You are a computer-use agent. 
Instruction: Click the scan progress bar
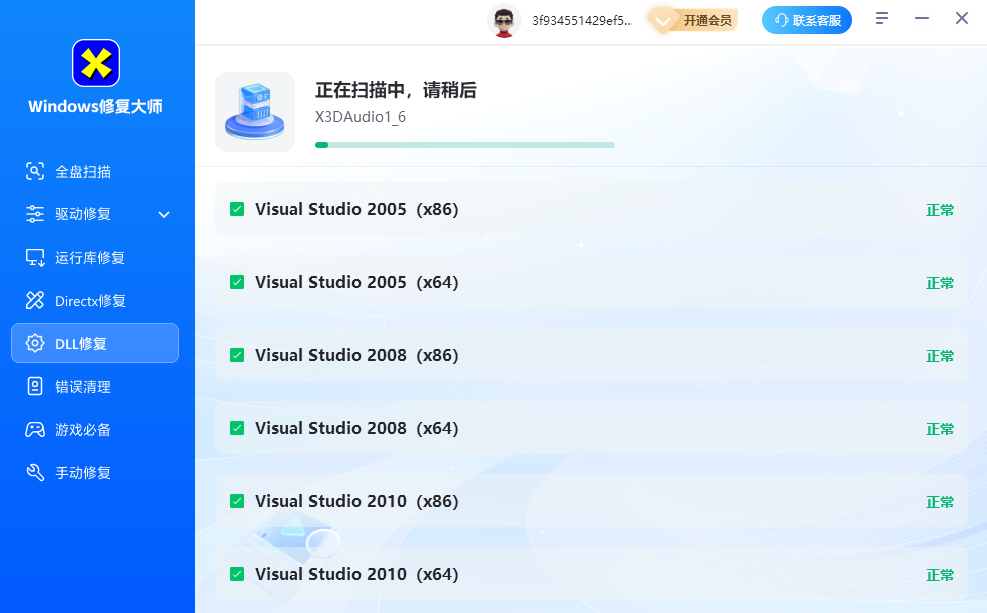465,145
